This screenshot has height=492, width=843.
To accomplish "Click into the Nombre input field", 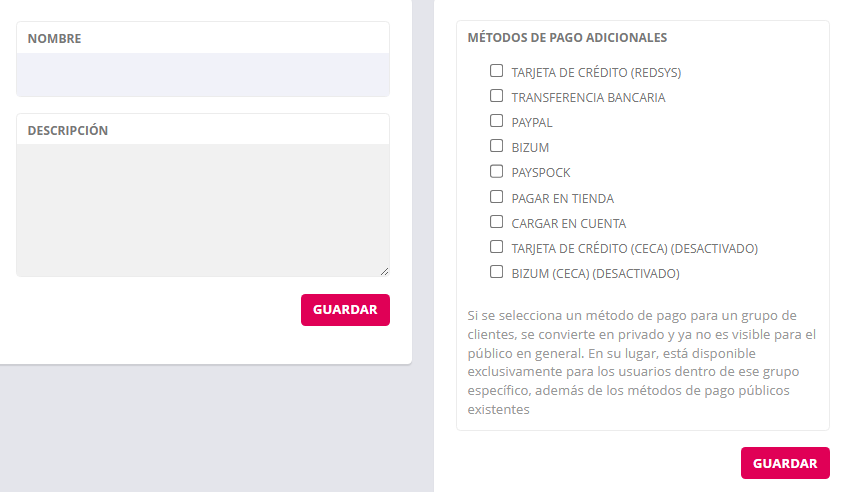I will point(203,75).
